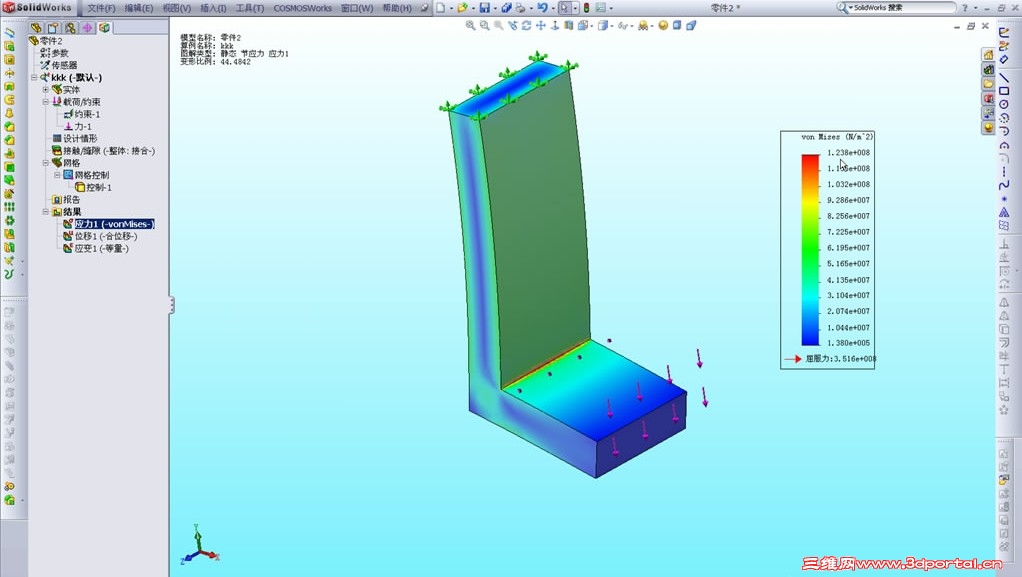Click the SolidWorks logo icon
The height and width of the screenshot is (577, 1022).
8,8
